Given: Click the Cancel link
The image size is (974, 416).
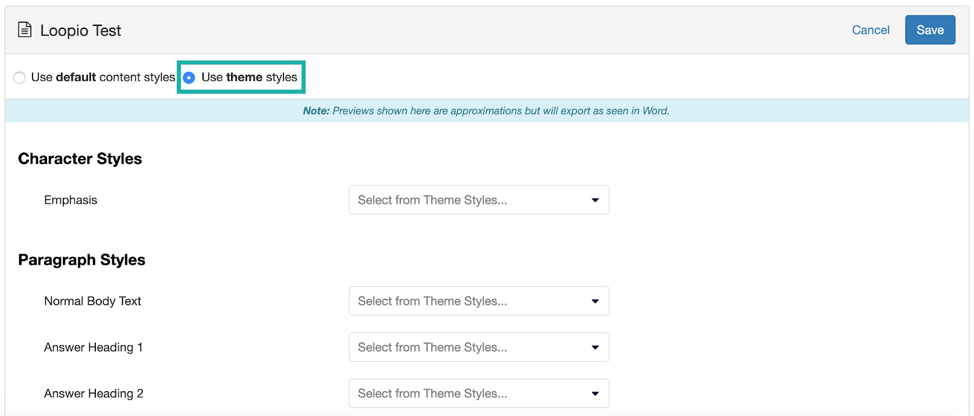Looking at the screenshot, I should (870, 30).
